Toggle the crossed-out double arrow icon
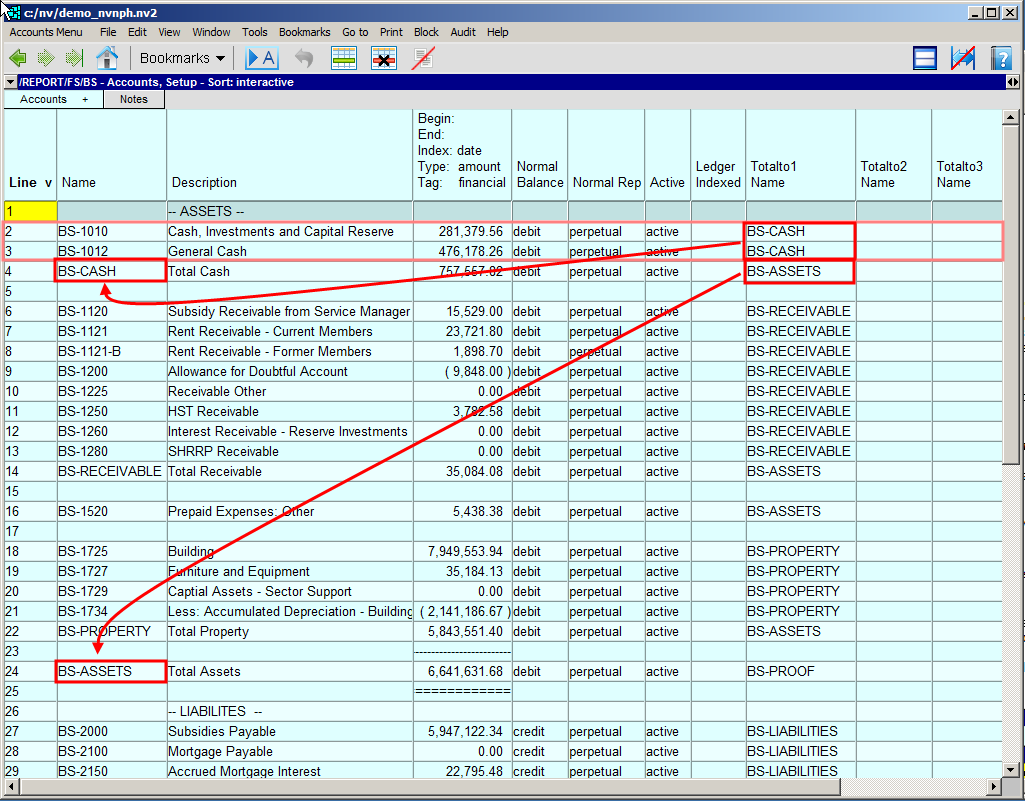The image size is (1025, 801). pyautogui.click(x=963, y=58)
